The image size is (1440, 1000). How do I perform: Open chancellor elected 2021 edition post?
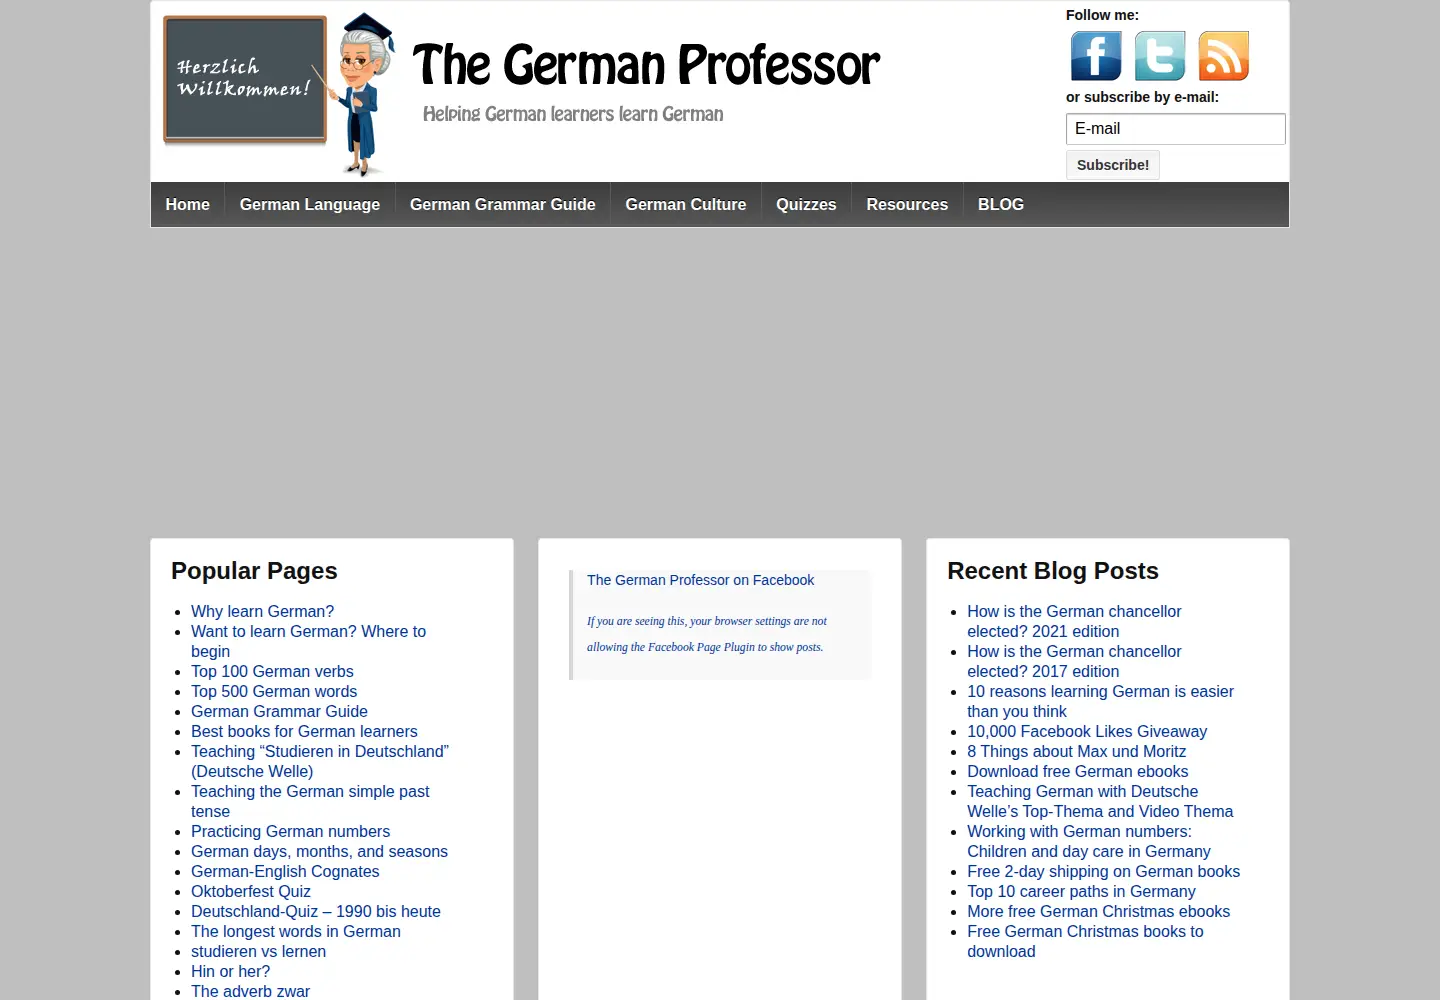pyautogui.click(x=1074, y=621)
